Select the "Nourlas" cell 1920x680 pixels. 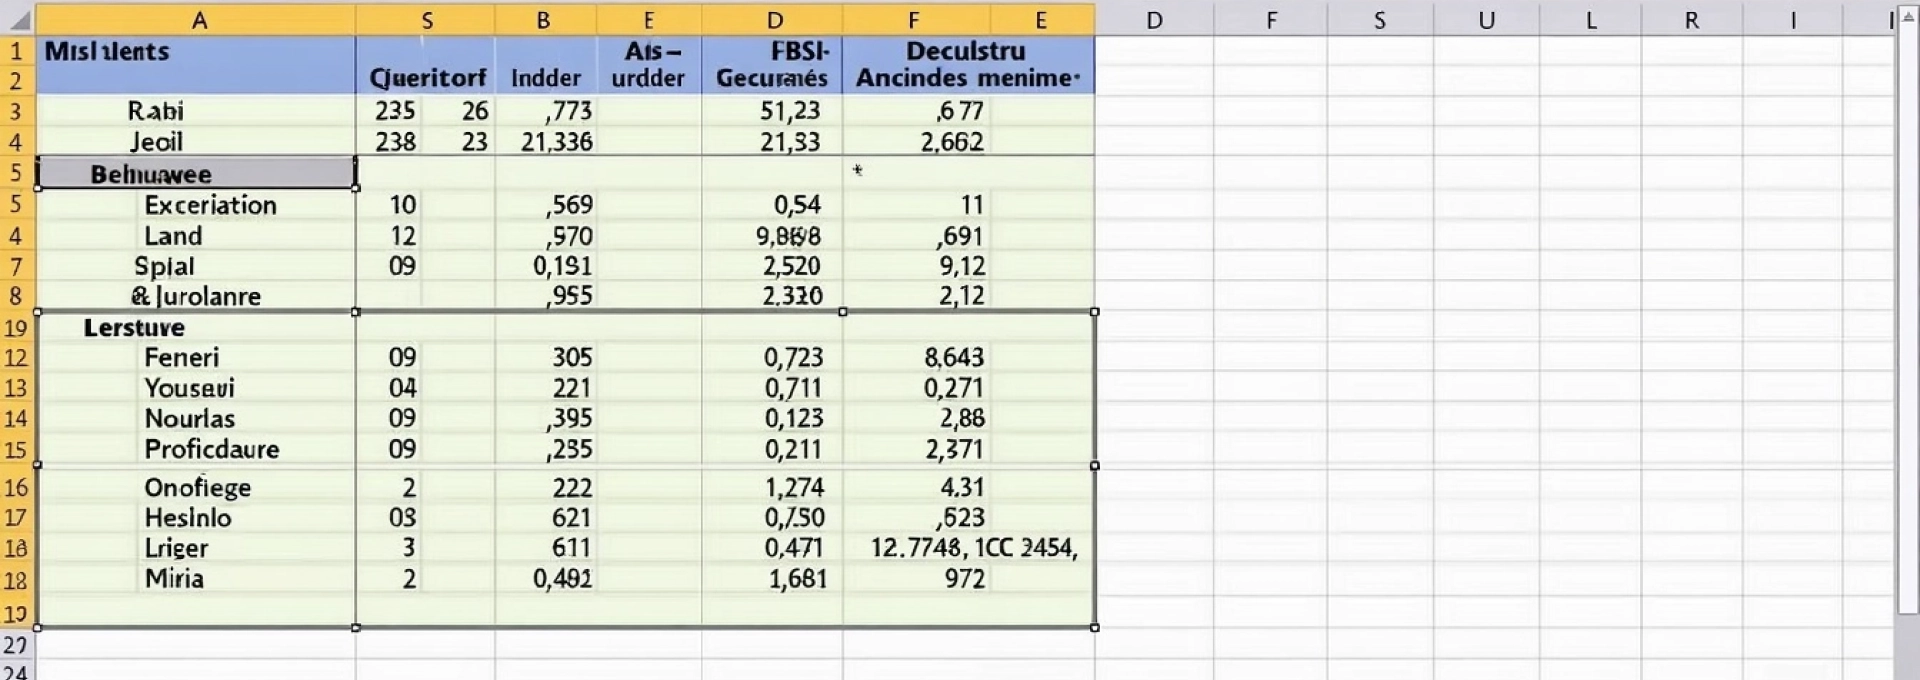(196, 419)
